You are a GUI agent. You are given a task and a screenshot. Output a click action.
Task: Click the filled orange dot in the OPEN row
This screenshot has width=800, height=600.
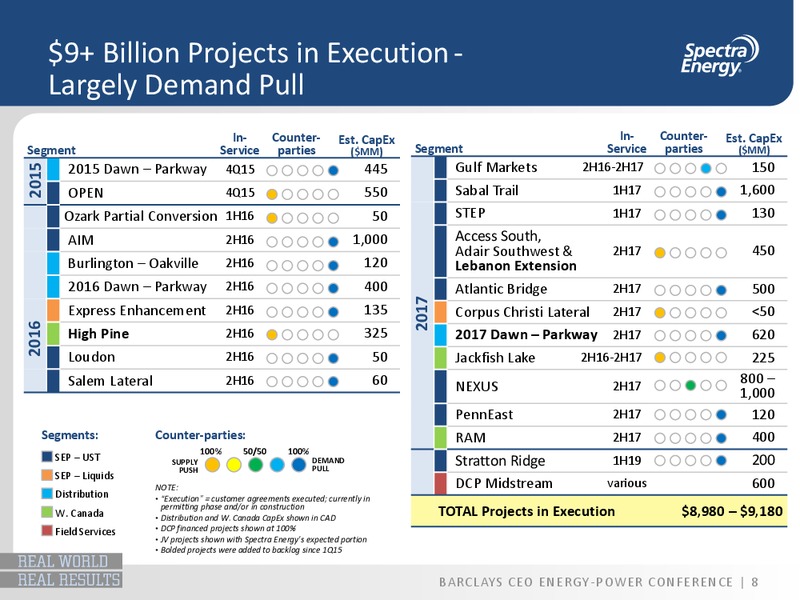[272, 194]
